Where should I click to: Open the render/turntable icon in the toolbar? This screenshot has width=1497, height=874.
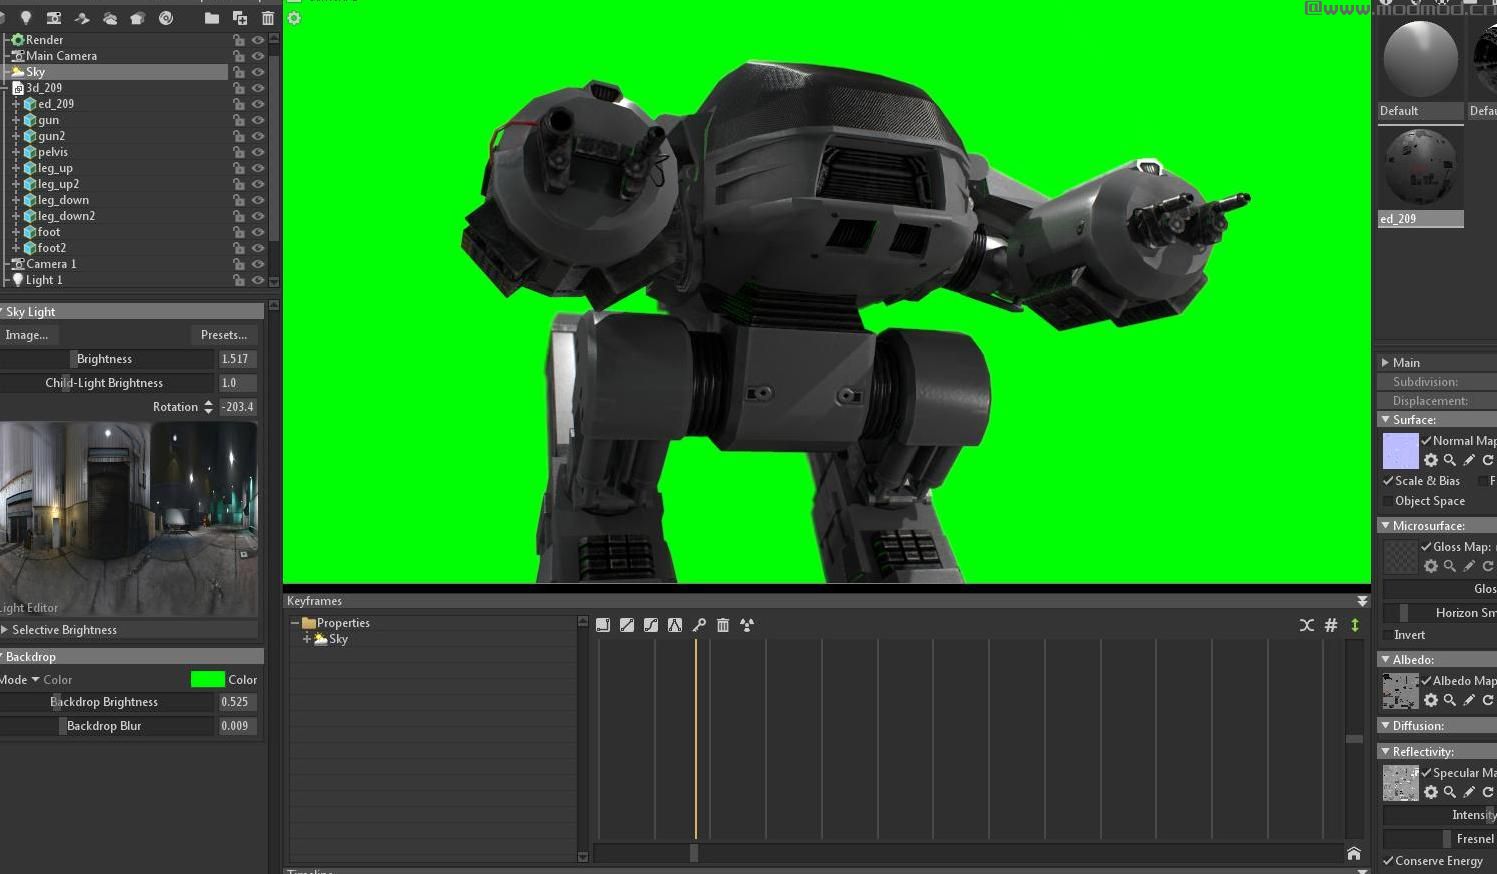(167, 17)
